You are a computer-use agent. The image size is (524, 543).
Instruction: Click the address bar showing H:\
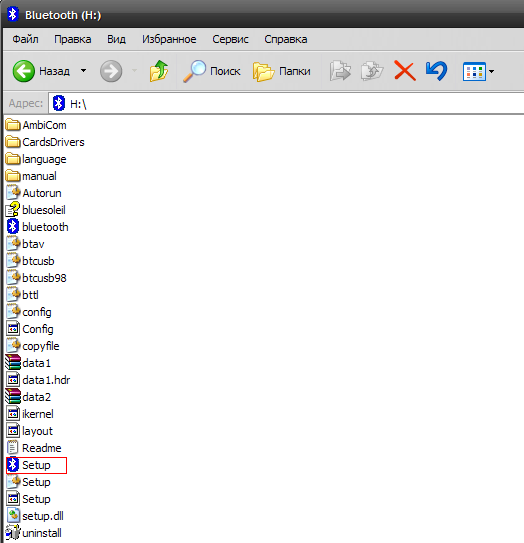click(x=286, y=103)
